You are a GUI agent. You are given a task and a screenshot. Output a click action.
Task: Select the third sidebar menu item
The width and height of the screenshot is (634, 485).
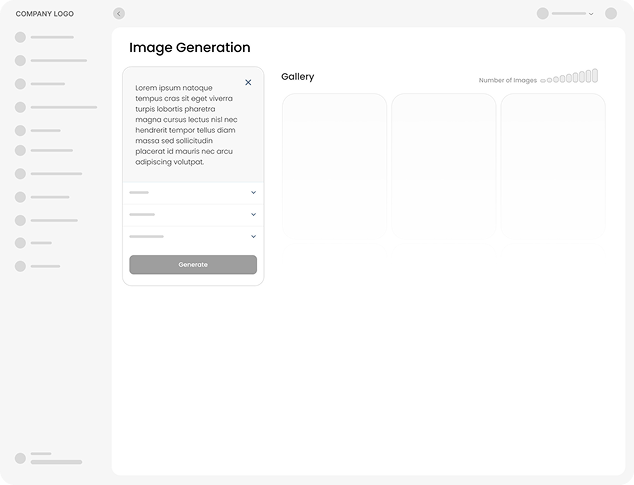point(47,84)
